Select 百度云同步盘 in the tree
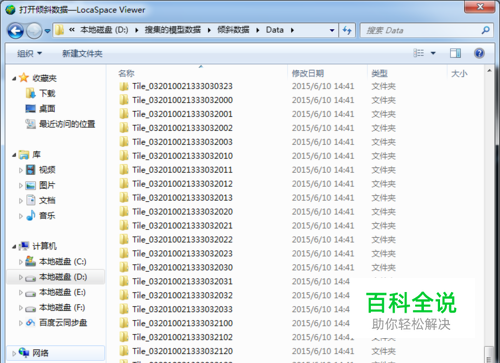This screenshot has height=363, width=500. click(x=63, y=323)
